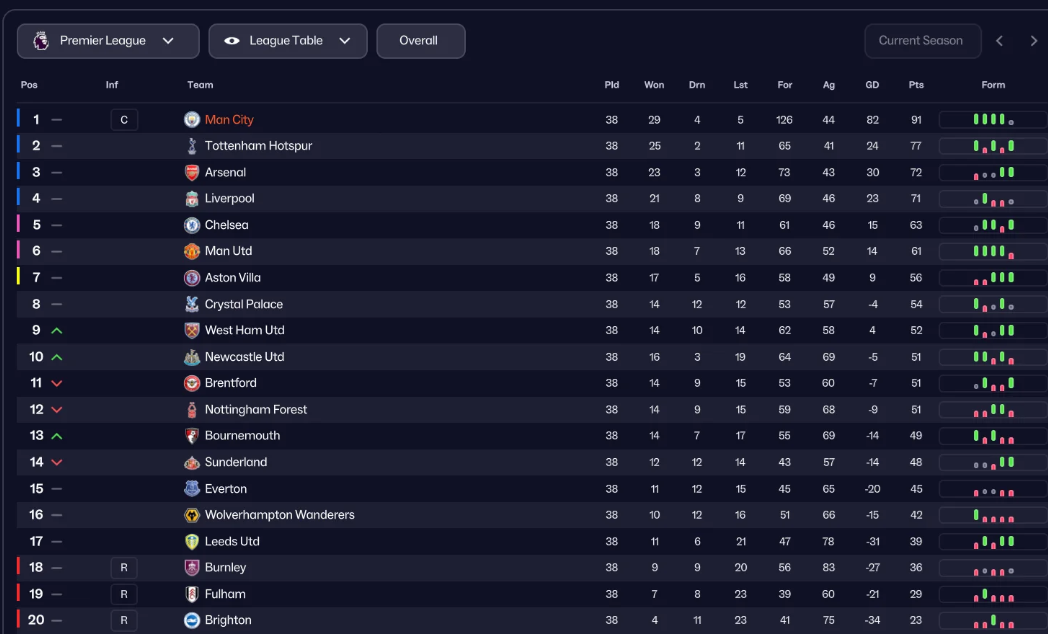This screenshot has height=634, width=1048.
Task: Click the Leeds Utd crest icon
Action: click(192, 541)
